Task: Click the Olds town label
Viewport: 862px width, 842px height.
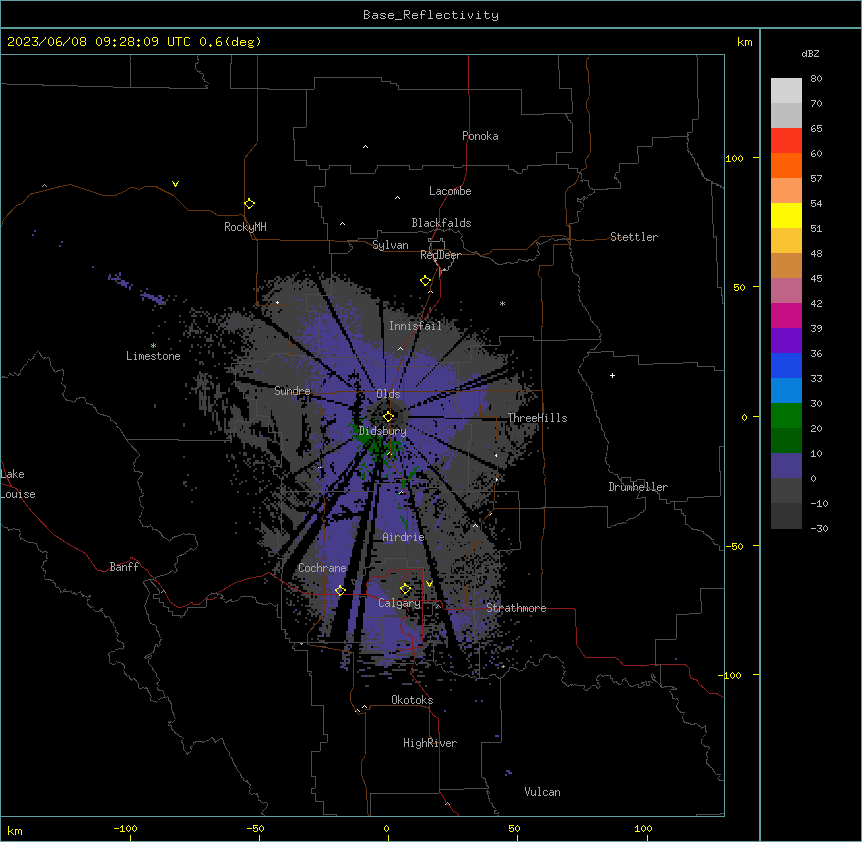Action: [388, 394]
